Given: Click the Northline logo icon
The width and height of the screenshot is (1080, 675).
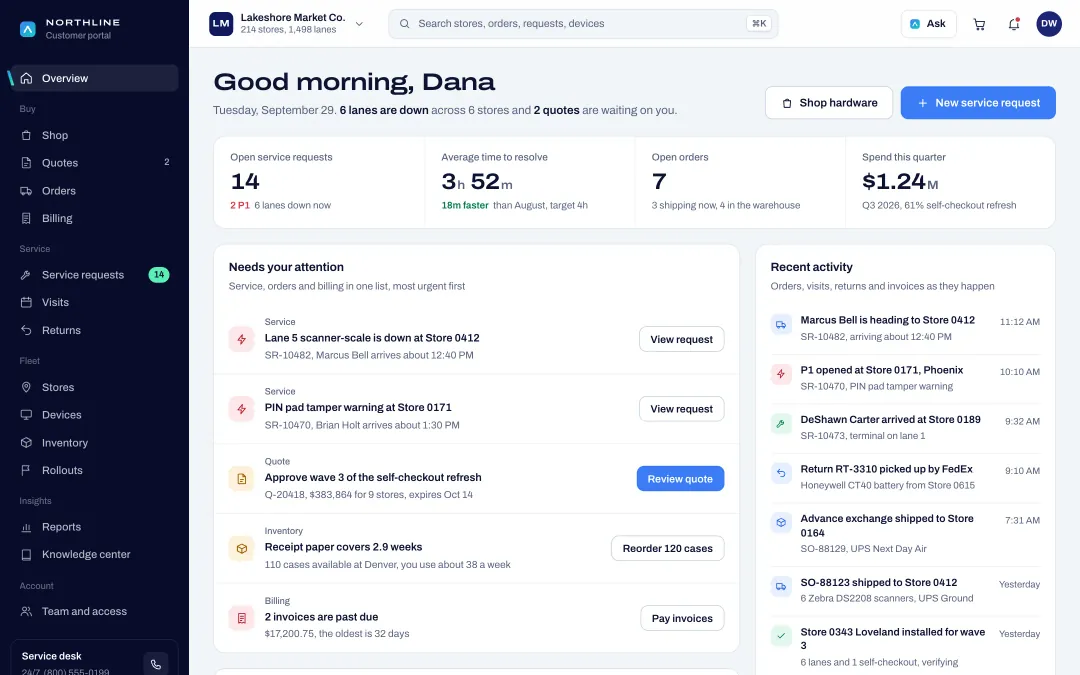Looking at the screenshot, I should pos(28,29).
